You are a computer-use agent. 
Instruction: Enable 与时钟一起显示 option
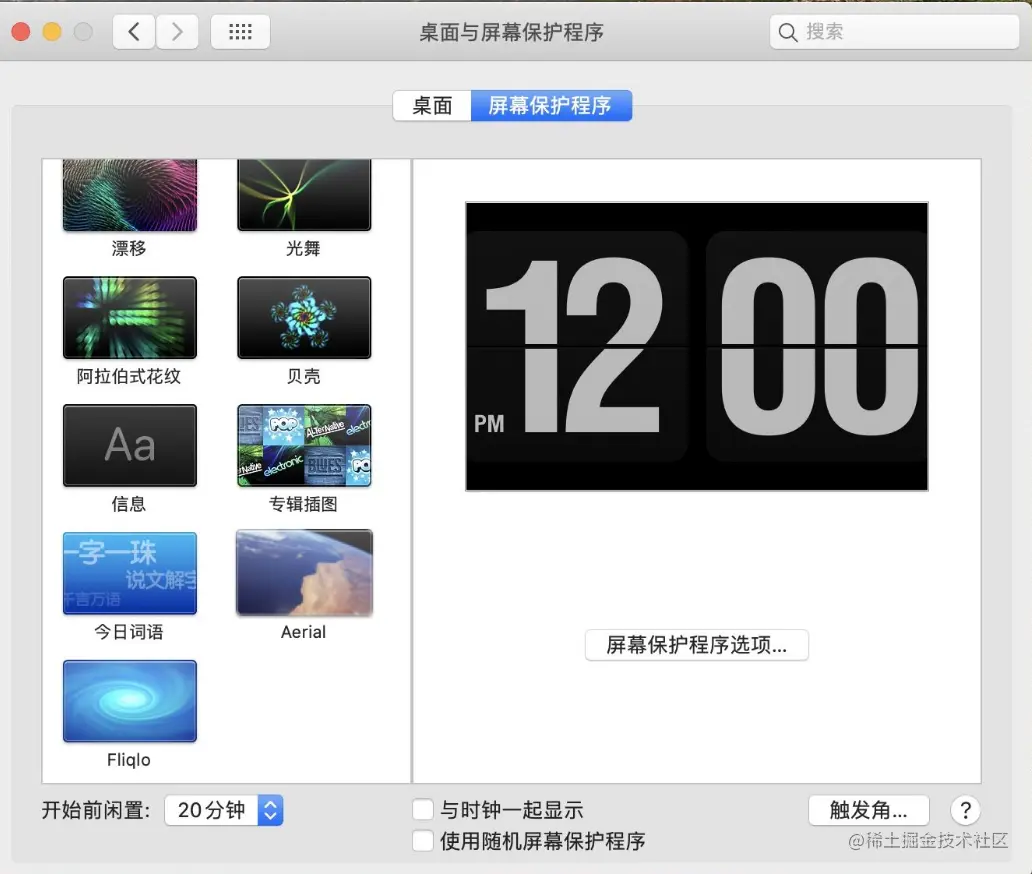422,810
